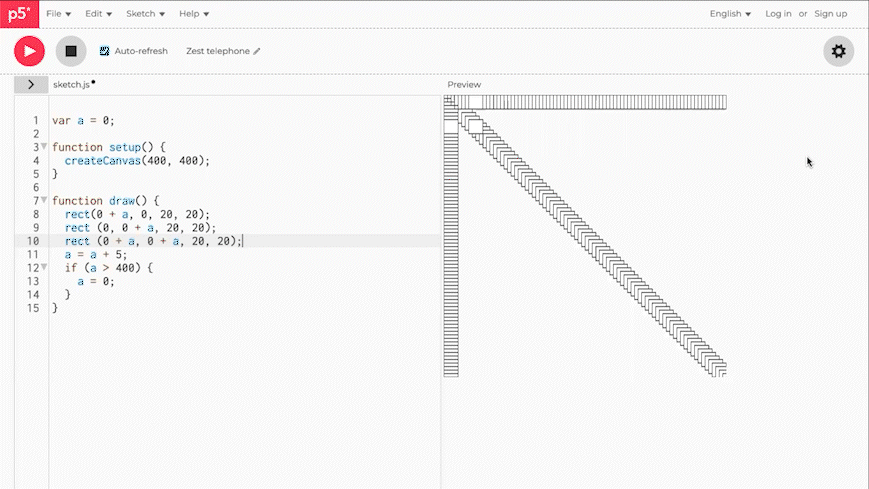Screen dimensions: 869x489
Task: Click the Sign up link
Action: click(830, 14)
